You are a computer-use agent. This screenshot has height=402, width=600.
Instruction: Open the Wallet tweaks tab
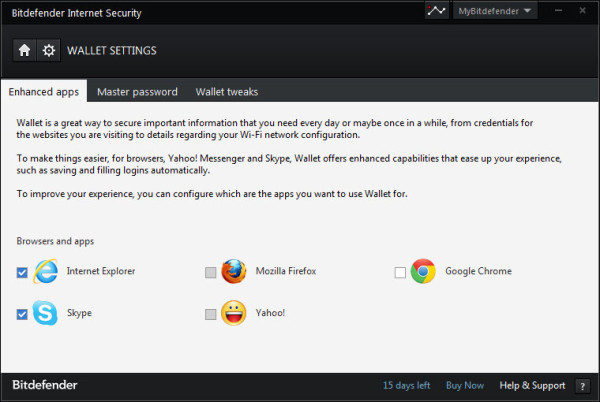[227, 92]
